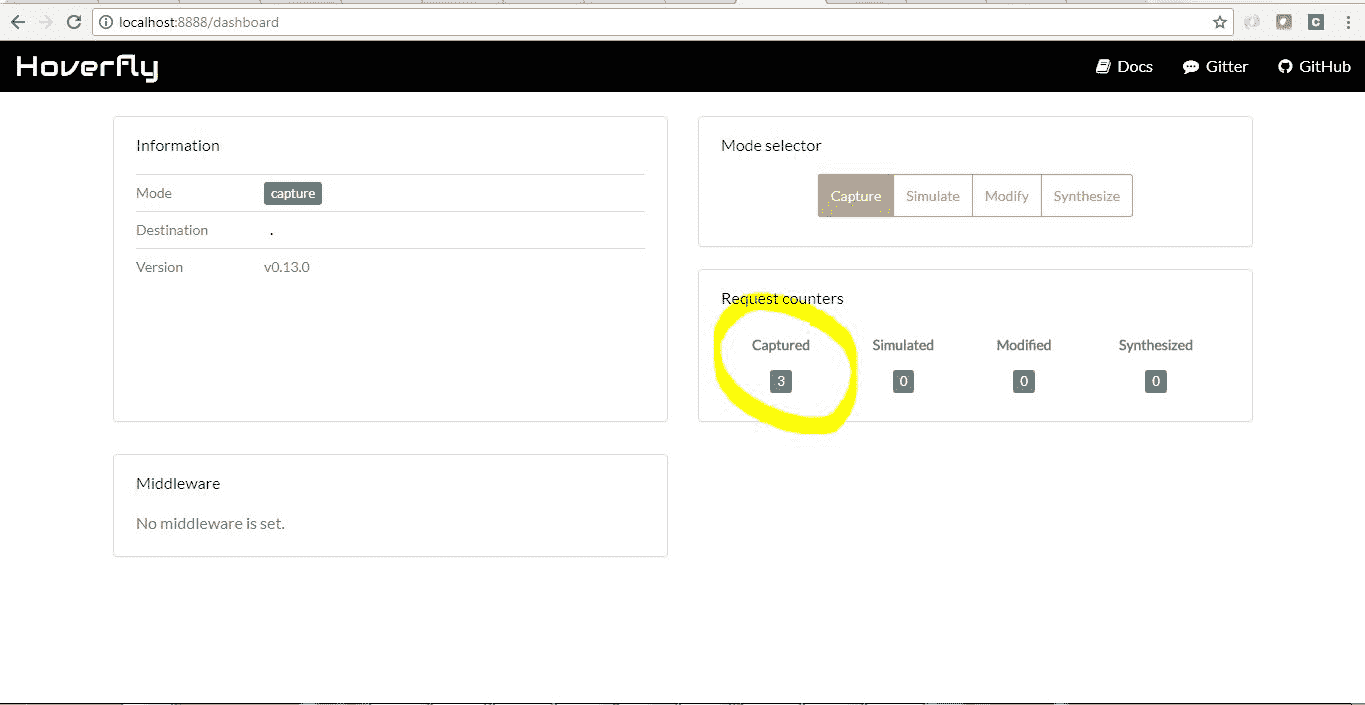Switch to Modify mode
The height and width of the screenshot is (705, 1365).
(x=1007, y=196)
